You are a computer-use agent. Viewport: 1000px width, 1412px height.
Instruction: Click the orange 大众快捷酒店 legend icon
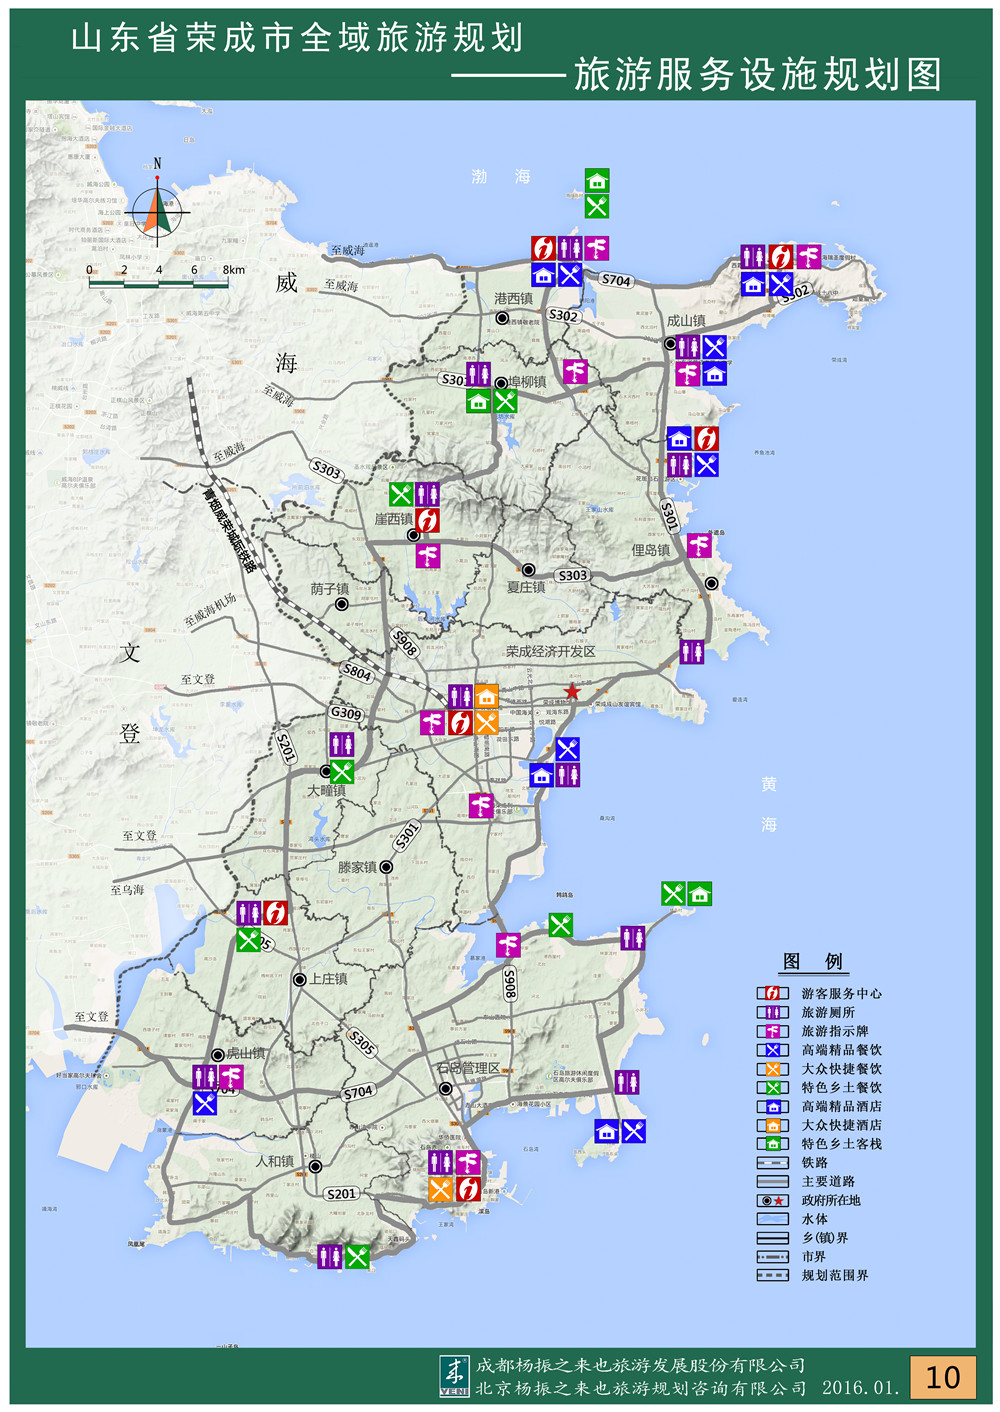[x=772, y=1126]
